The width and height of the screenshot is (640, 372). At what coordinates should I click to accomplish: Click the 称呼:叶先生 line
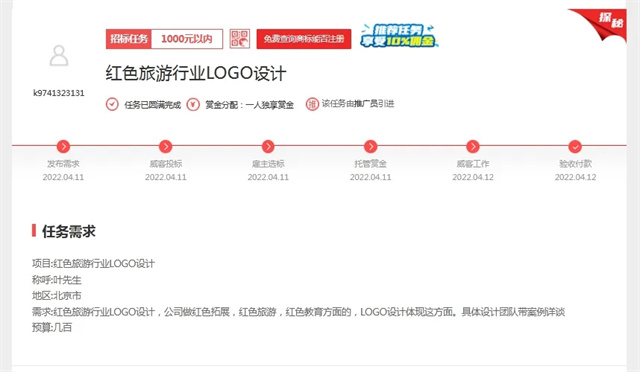57,280
